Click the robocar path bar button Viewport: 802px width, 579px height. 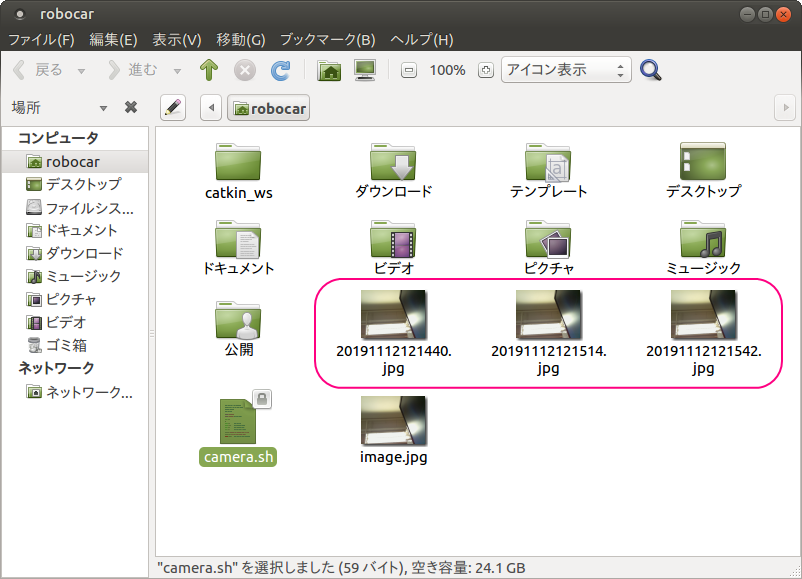tap(269, 108)
